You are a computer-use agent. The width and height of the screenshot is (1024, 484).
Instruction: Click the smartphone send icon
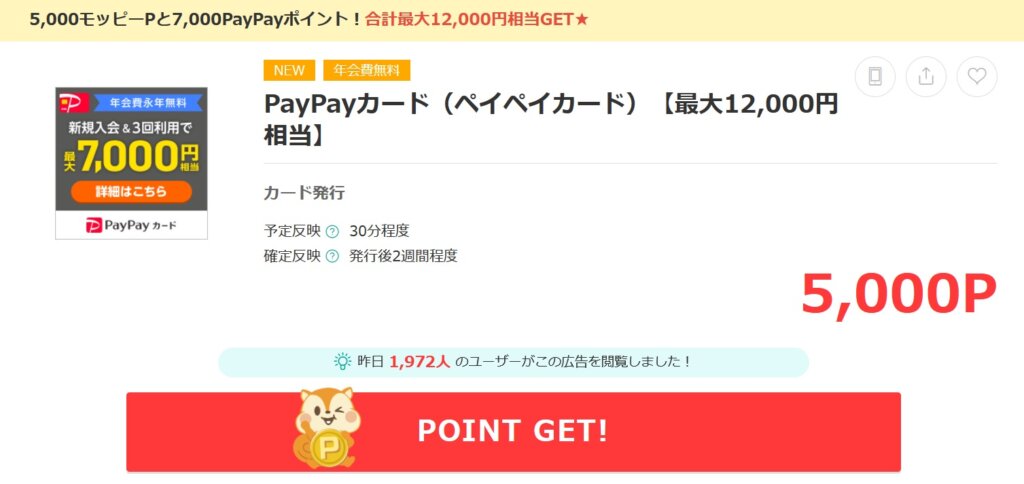[x=874, y=76]
